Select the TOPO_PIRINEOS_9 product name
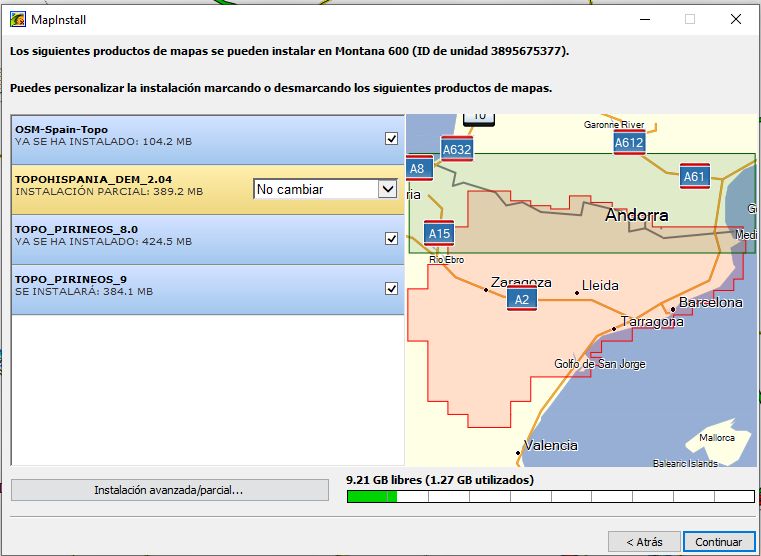This screenshot has width=761, height=556. pyautogui.click(x=71, y=279)
